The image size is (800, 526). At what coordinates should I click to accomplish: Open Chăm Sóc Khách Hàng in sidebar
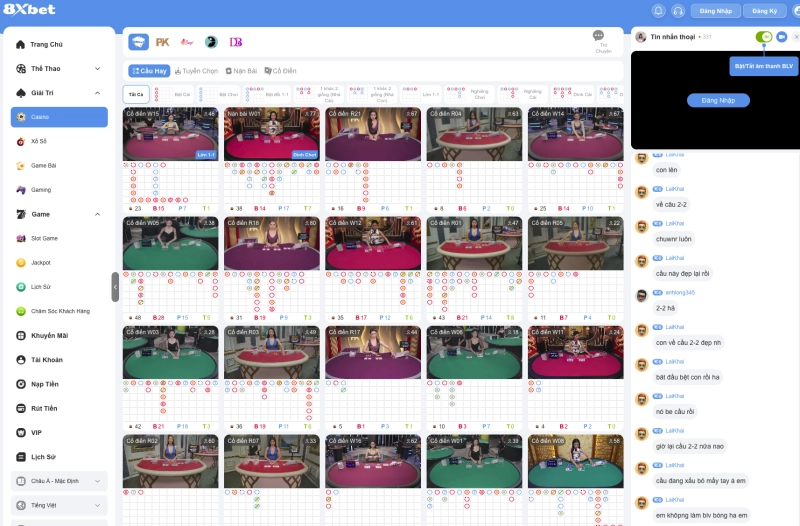(59, 311)
